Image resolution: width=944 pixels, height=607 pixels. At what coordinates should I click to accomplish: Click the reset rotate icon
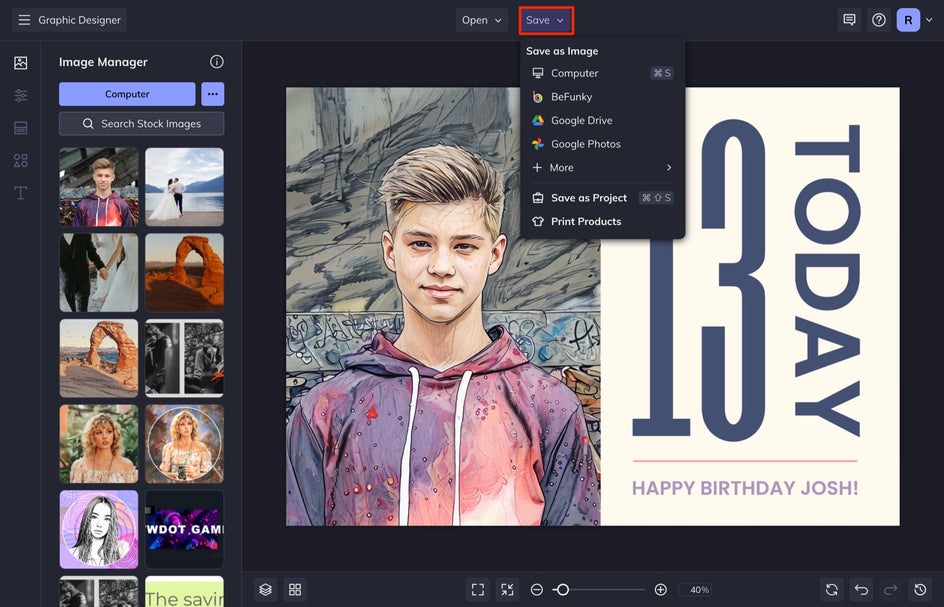point(831,590)
